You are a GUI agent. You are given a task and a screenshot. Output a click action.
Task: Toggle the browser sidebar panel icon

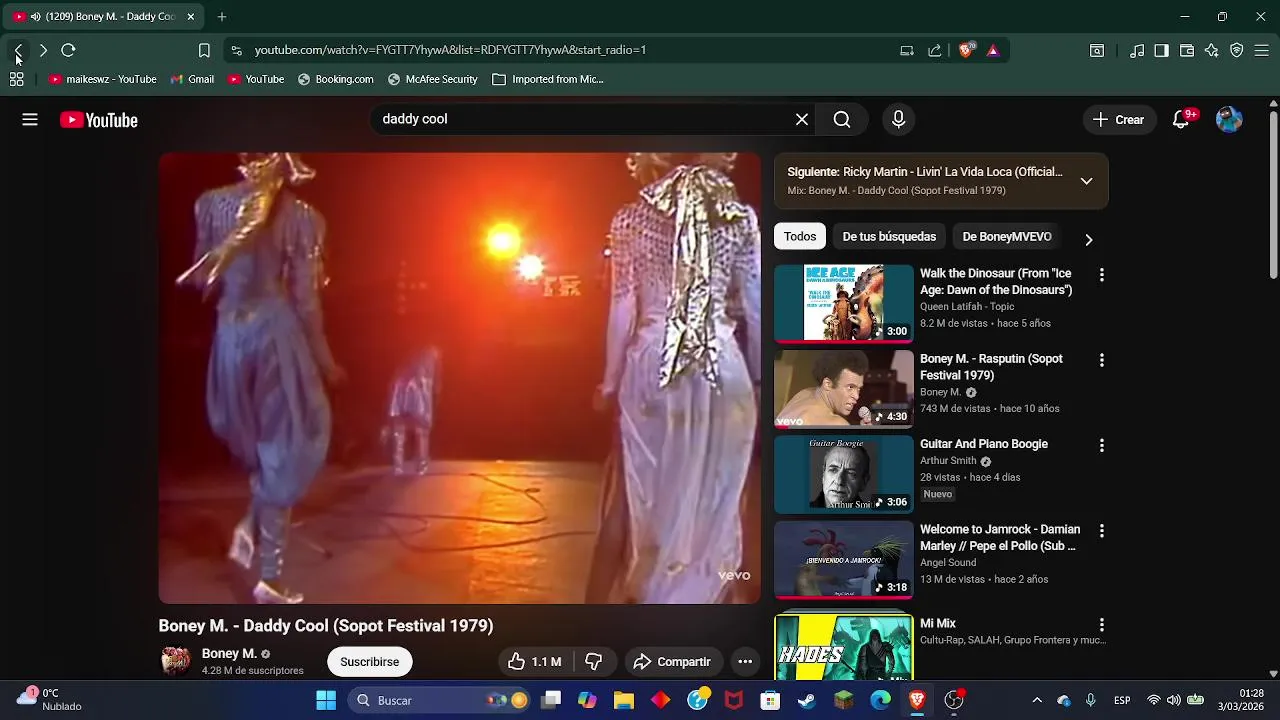click(1161, 50)
